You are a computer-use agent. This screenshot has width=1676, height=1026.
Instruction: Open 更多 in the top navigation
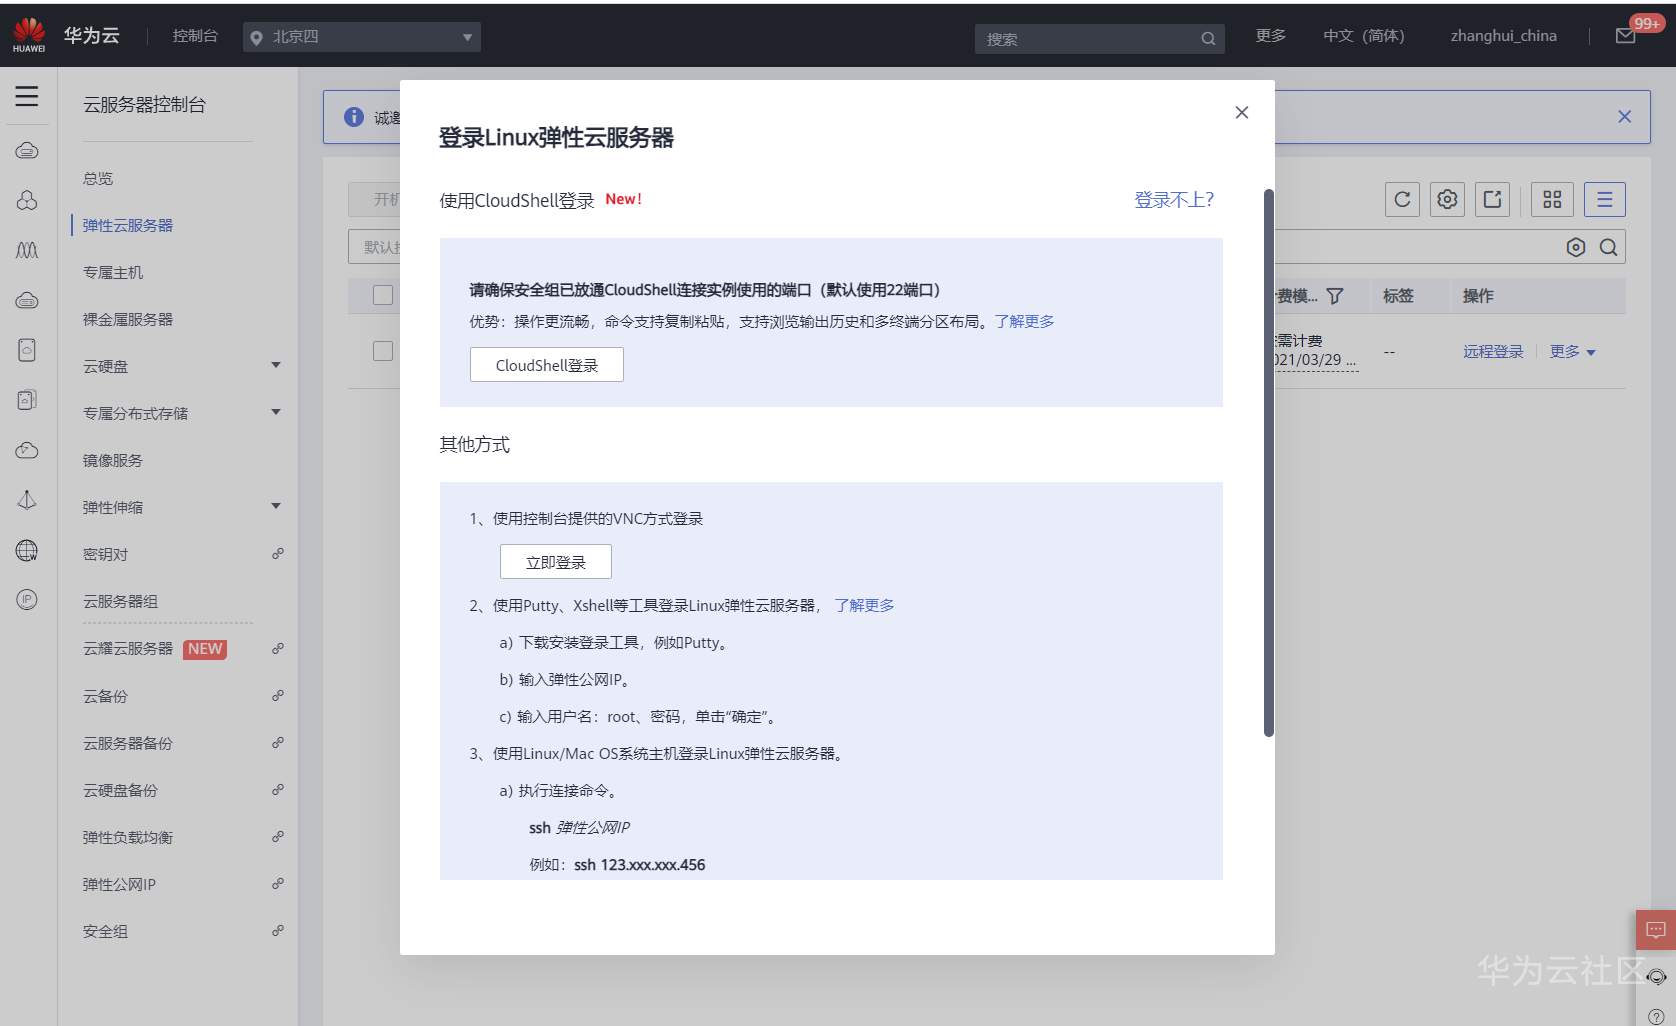click(1271, 36)
